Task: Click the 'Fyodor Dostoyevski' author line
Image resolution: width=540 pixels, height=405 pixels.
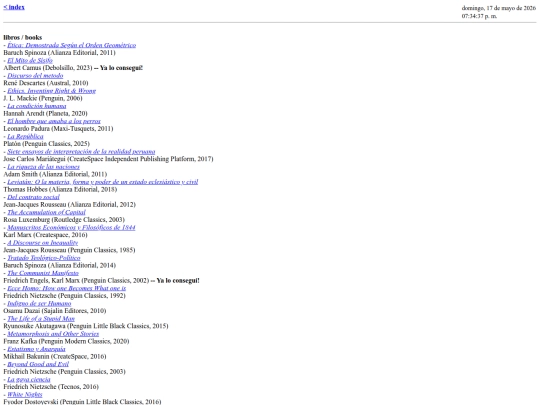Action: click(x=82, y=402)
